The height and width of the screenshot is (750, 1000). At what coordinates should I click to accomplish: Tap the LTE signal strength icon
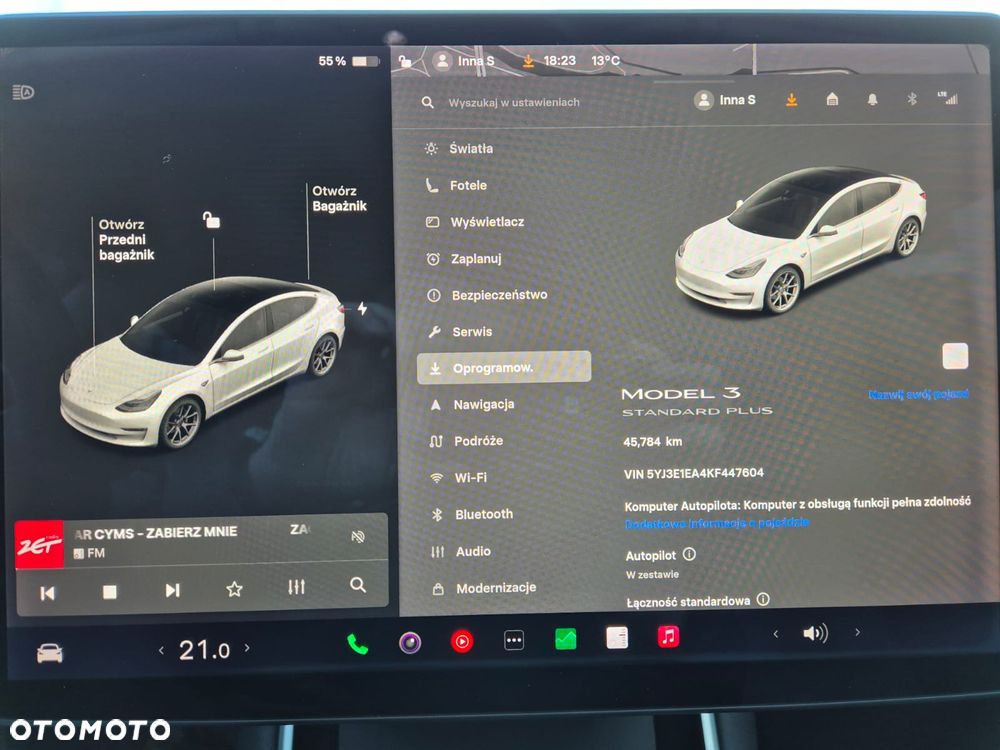point(948,98)
